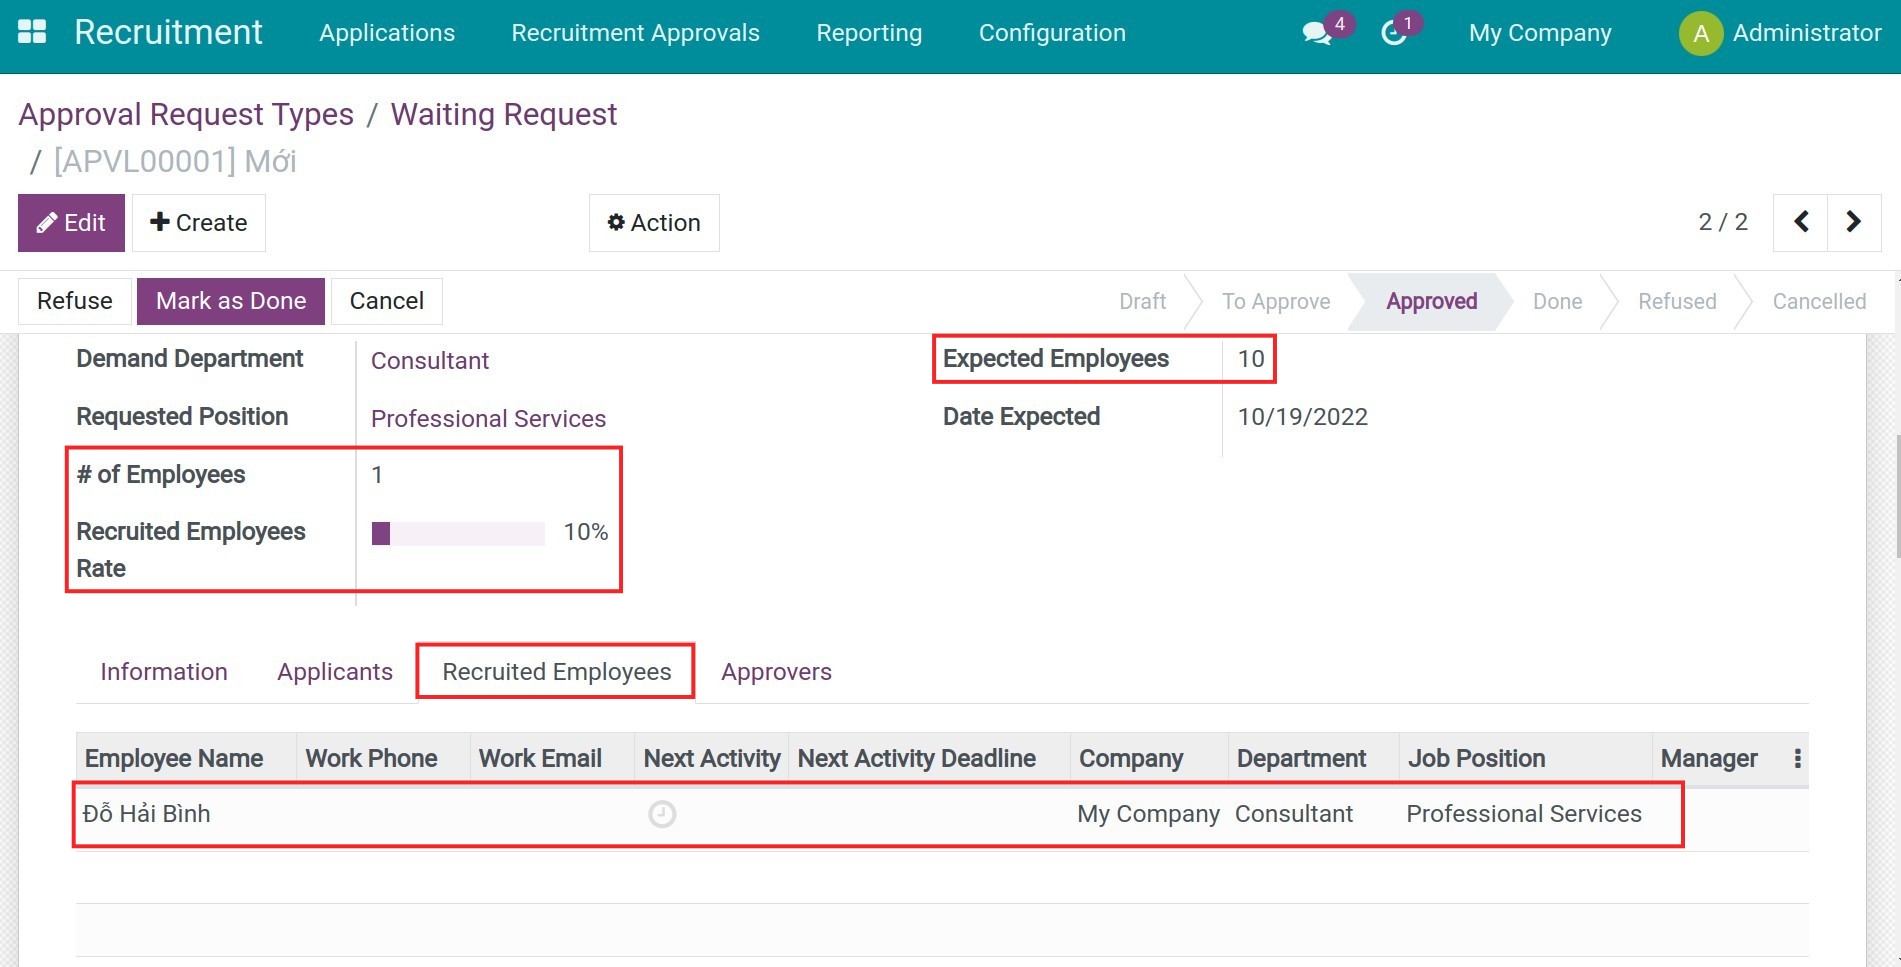This screenshot has width=1901, height=967.
Task: Click the Recruited Employees Rate progress bar
Action: pos(458,533)
